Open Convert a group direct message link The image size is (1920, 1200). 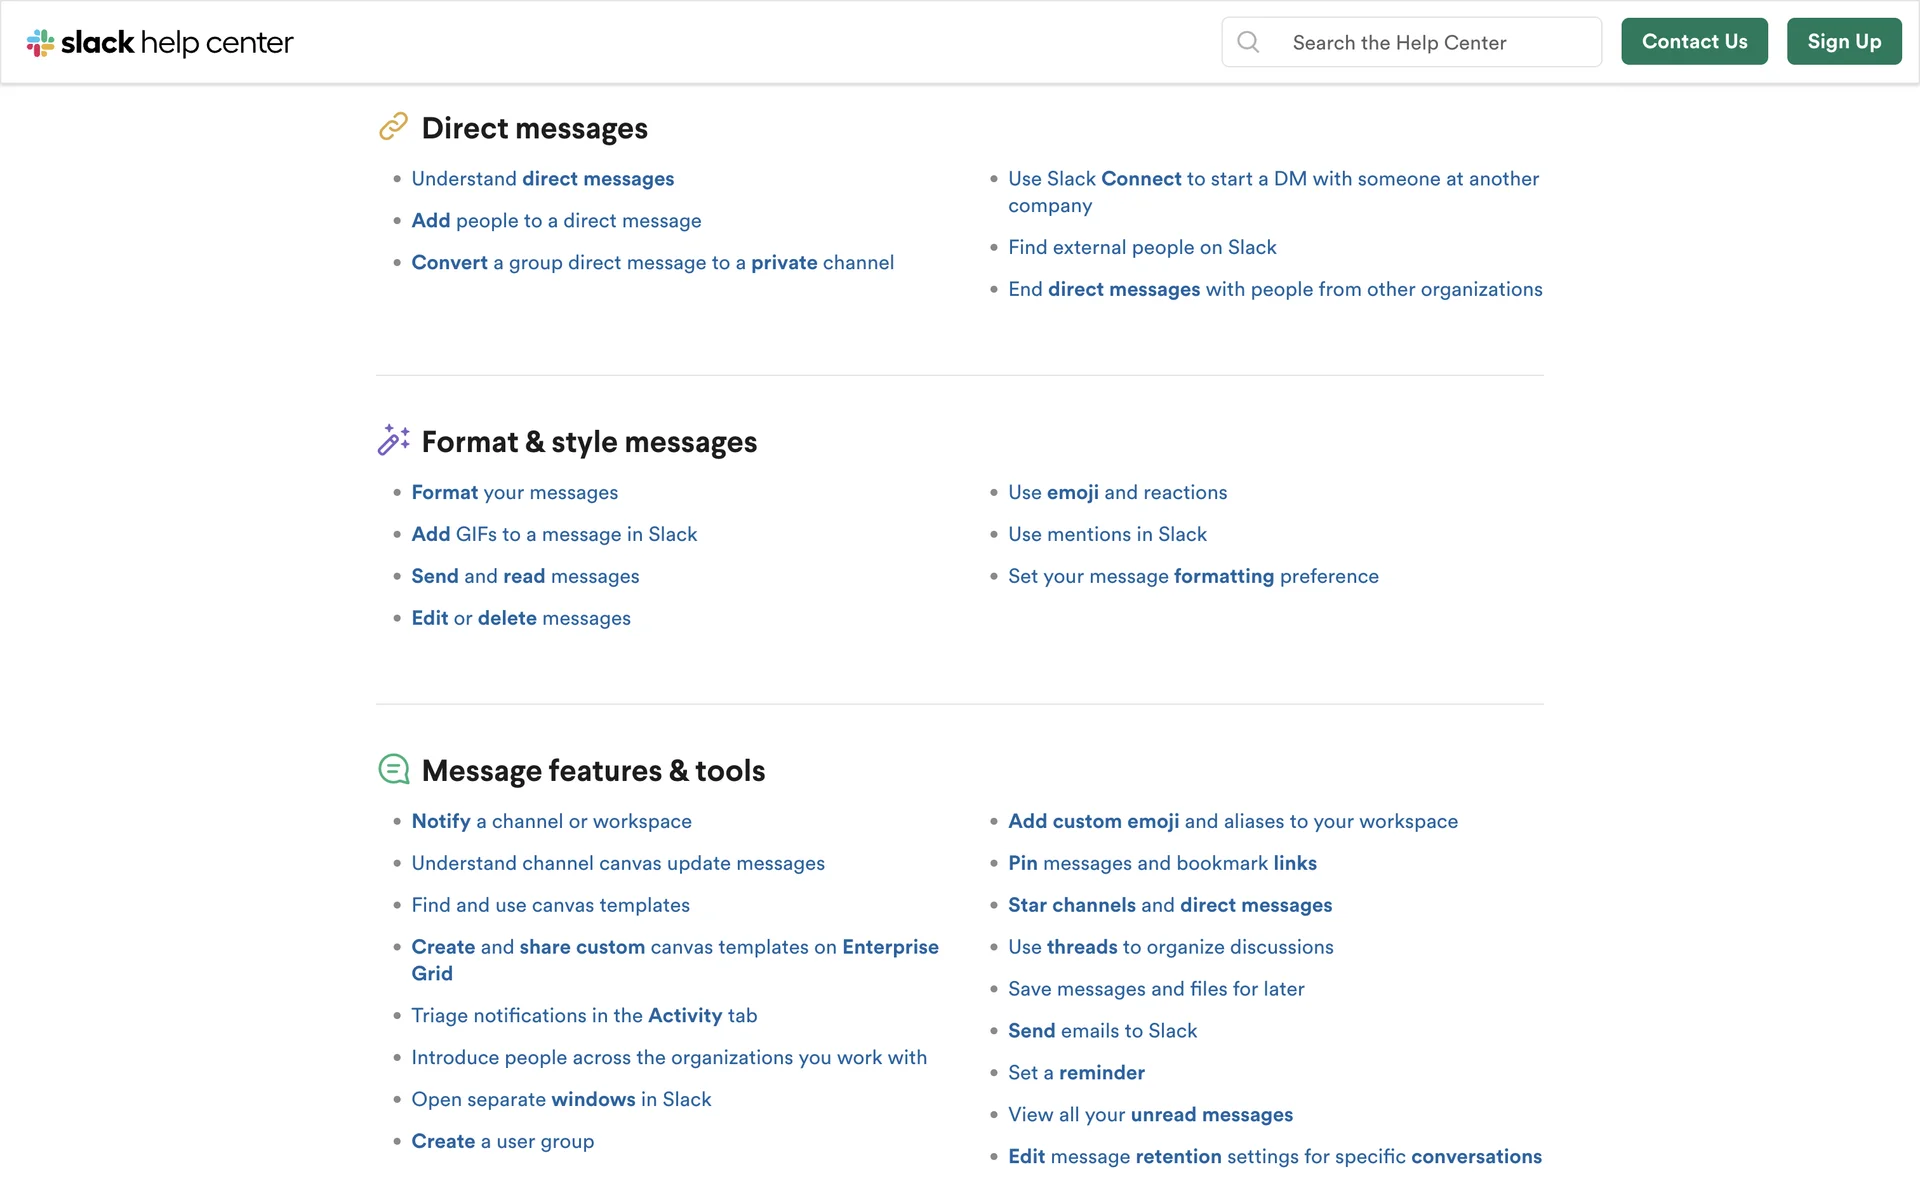(652, 263)
